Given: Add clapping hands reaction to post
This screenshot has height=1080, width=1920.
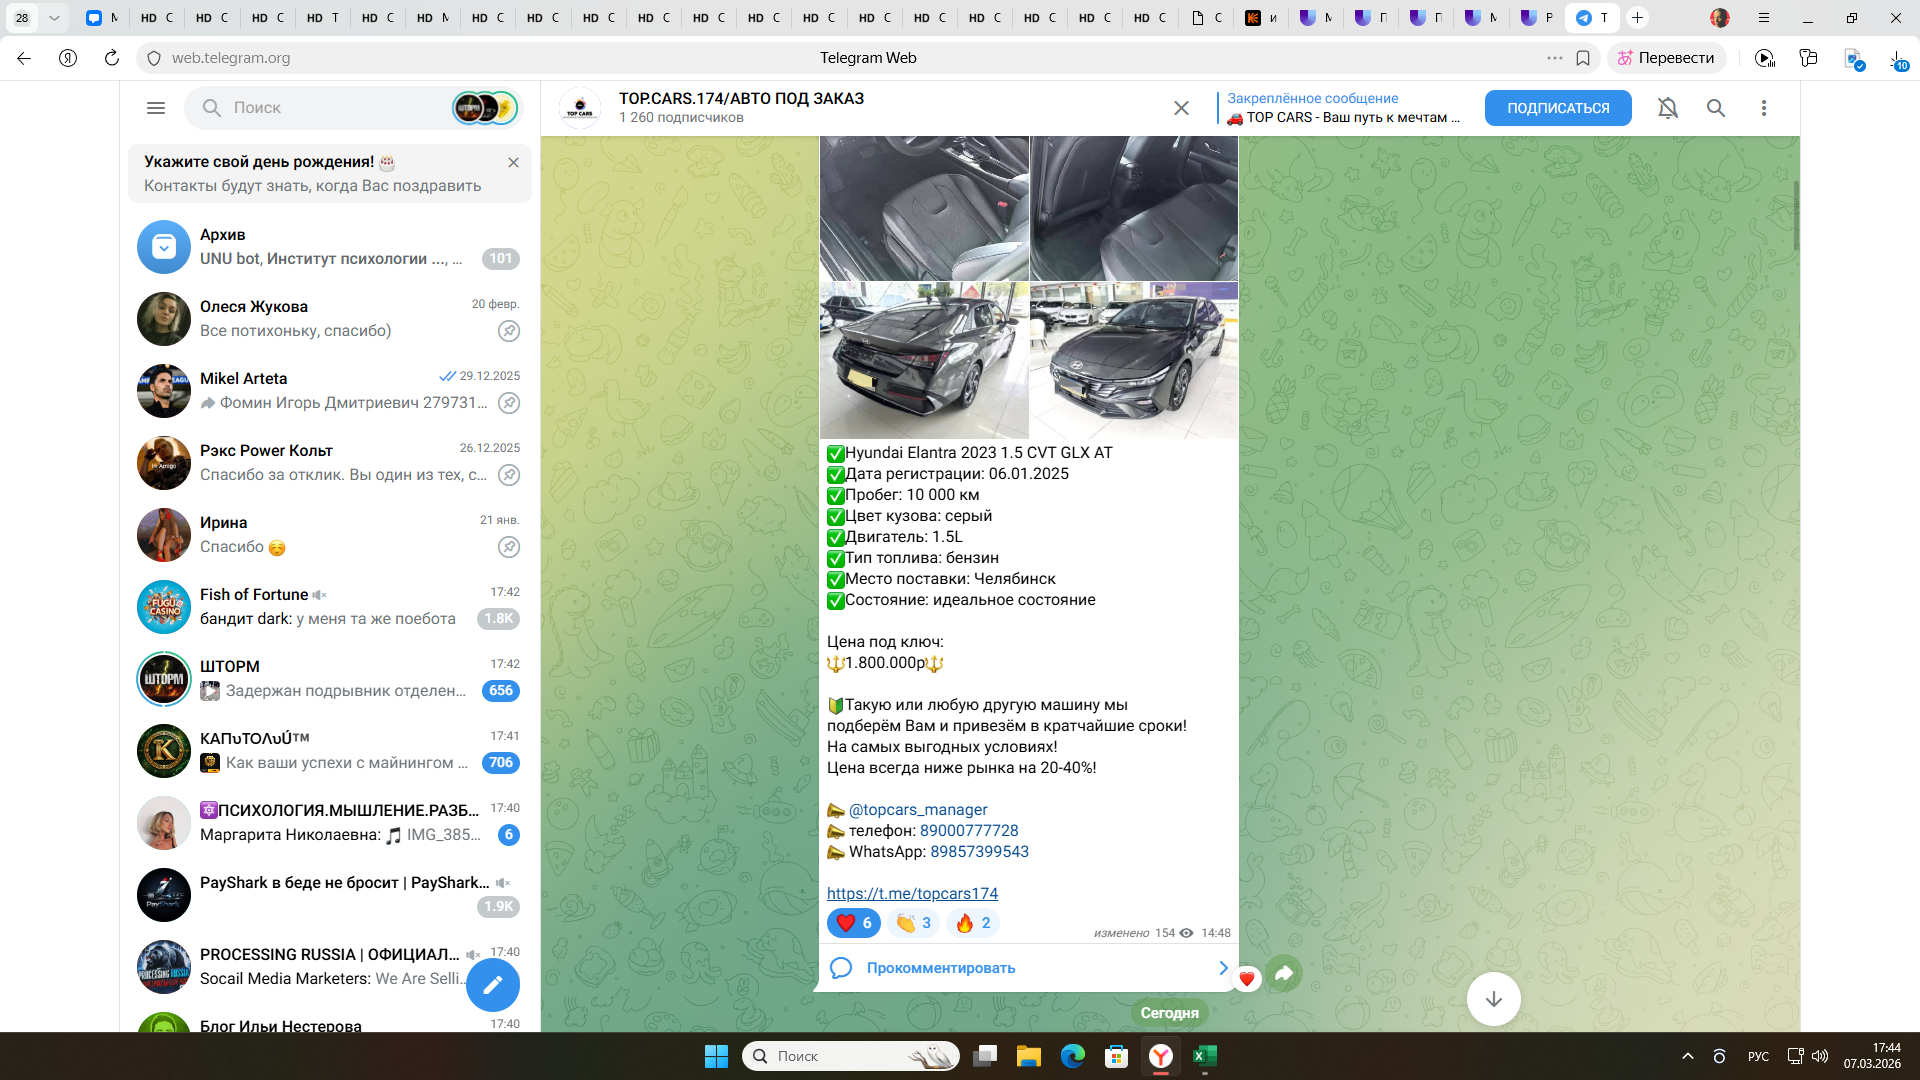Looking at the screenshot, I should click(913, 923).
